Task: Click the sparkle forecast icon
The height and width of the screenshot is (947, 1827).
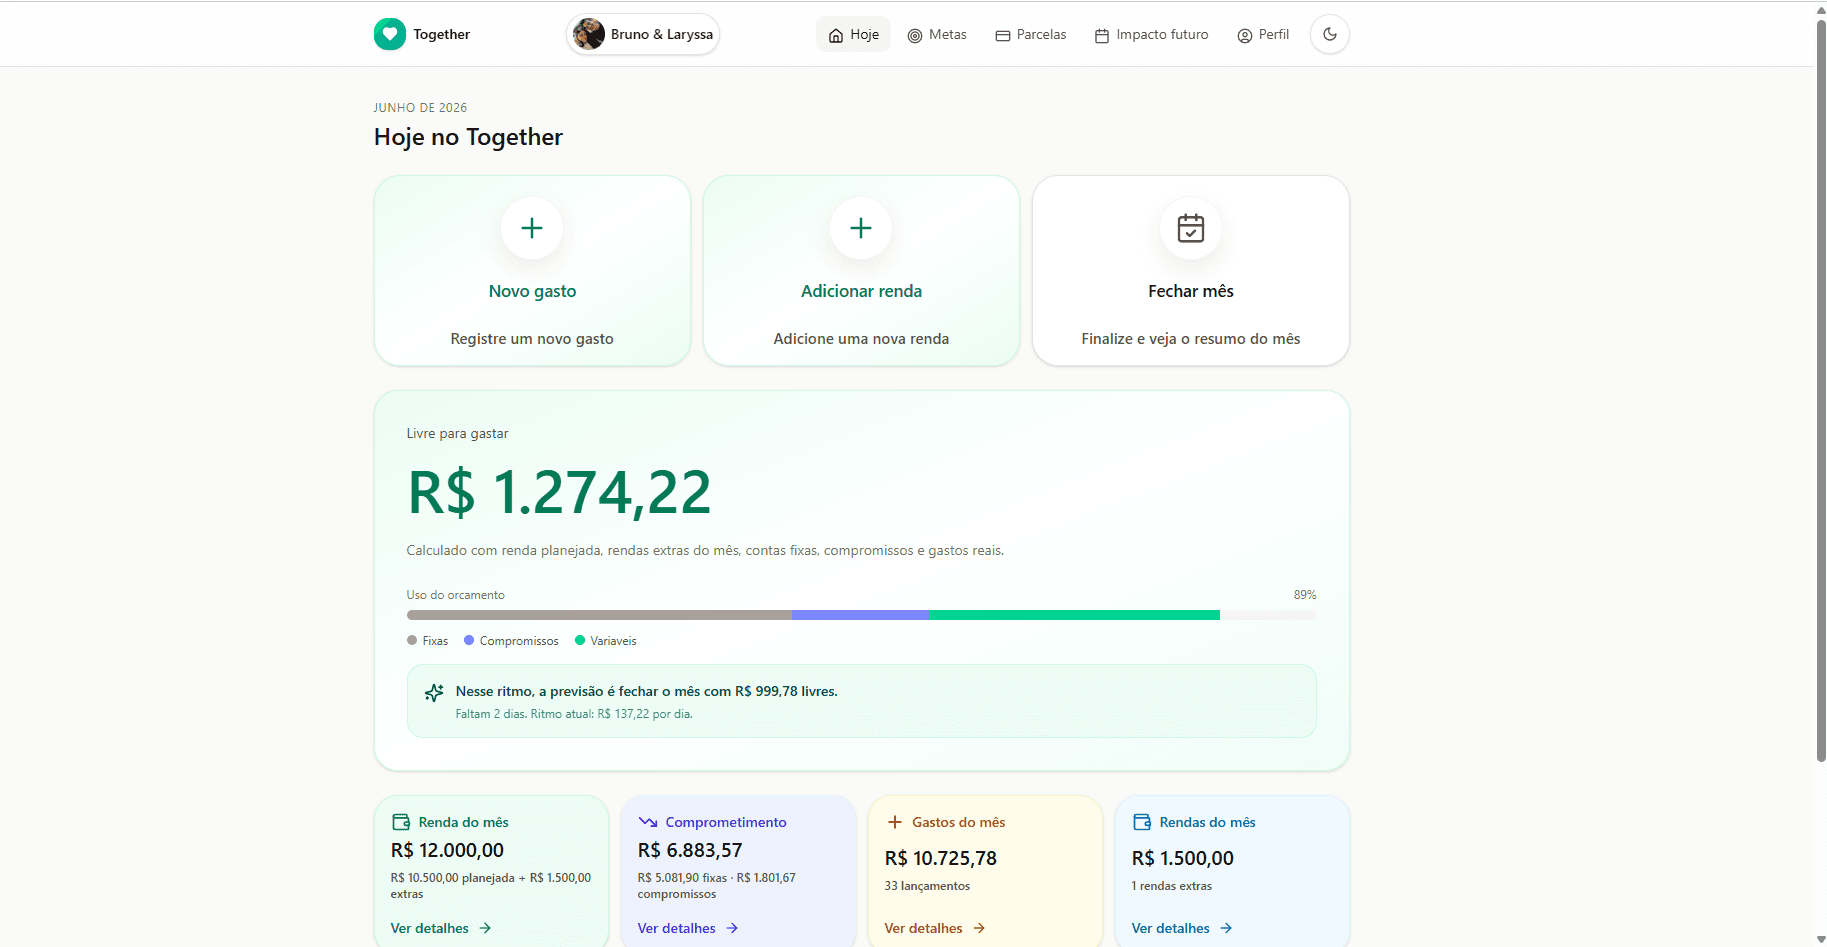Action: pyautogui.click(x=434, y=692)
